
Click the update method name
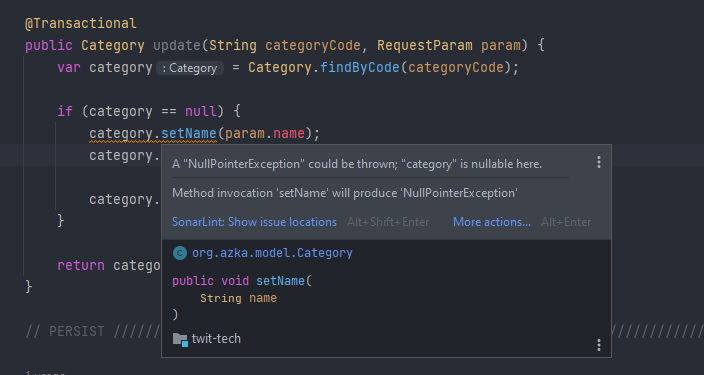coord(177,45)
